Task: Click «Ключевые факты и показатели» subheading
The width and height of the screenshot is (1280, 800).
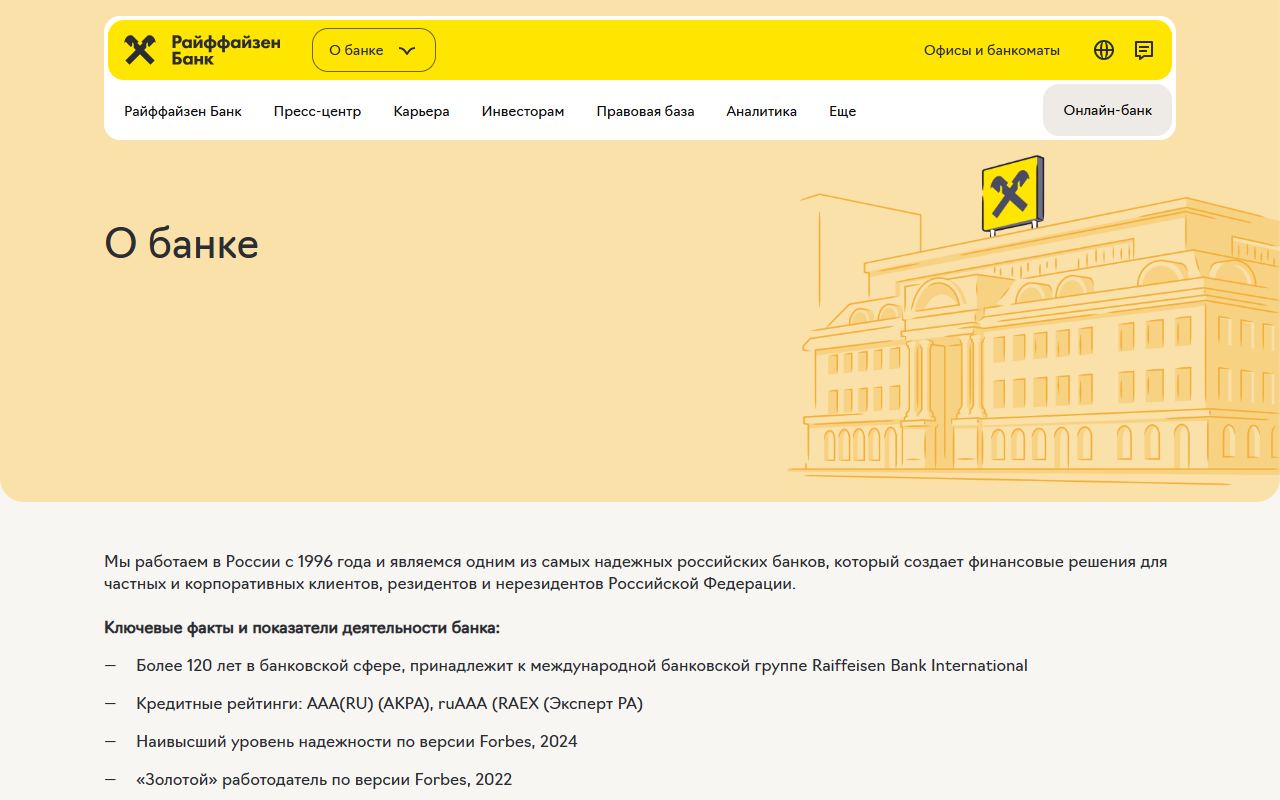Action: (x=302, y=628)
